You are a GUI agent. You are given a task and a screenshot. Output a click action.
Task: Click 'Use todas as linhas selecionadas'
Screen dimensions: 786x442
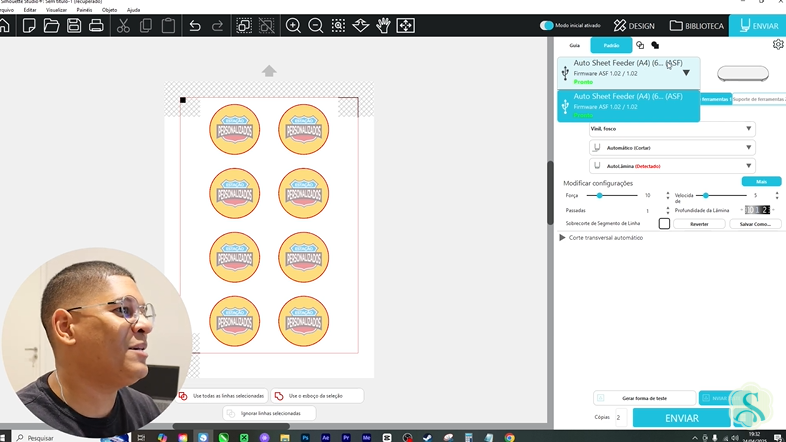(223, 396)
